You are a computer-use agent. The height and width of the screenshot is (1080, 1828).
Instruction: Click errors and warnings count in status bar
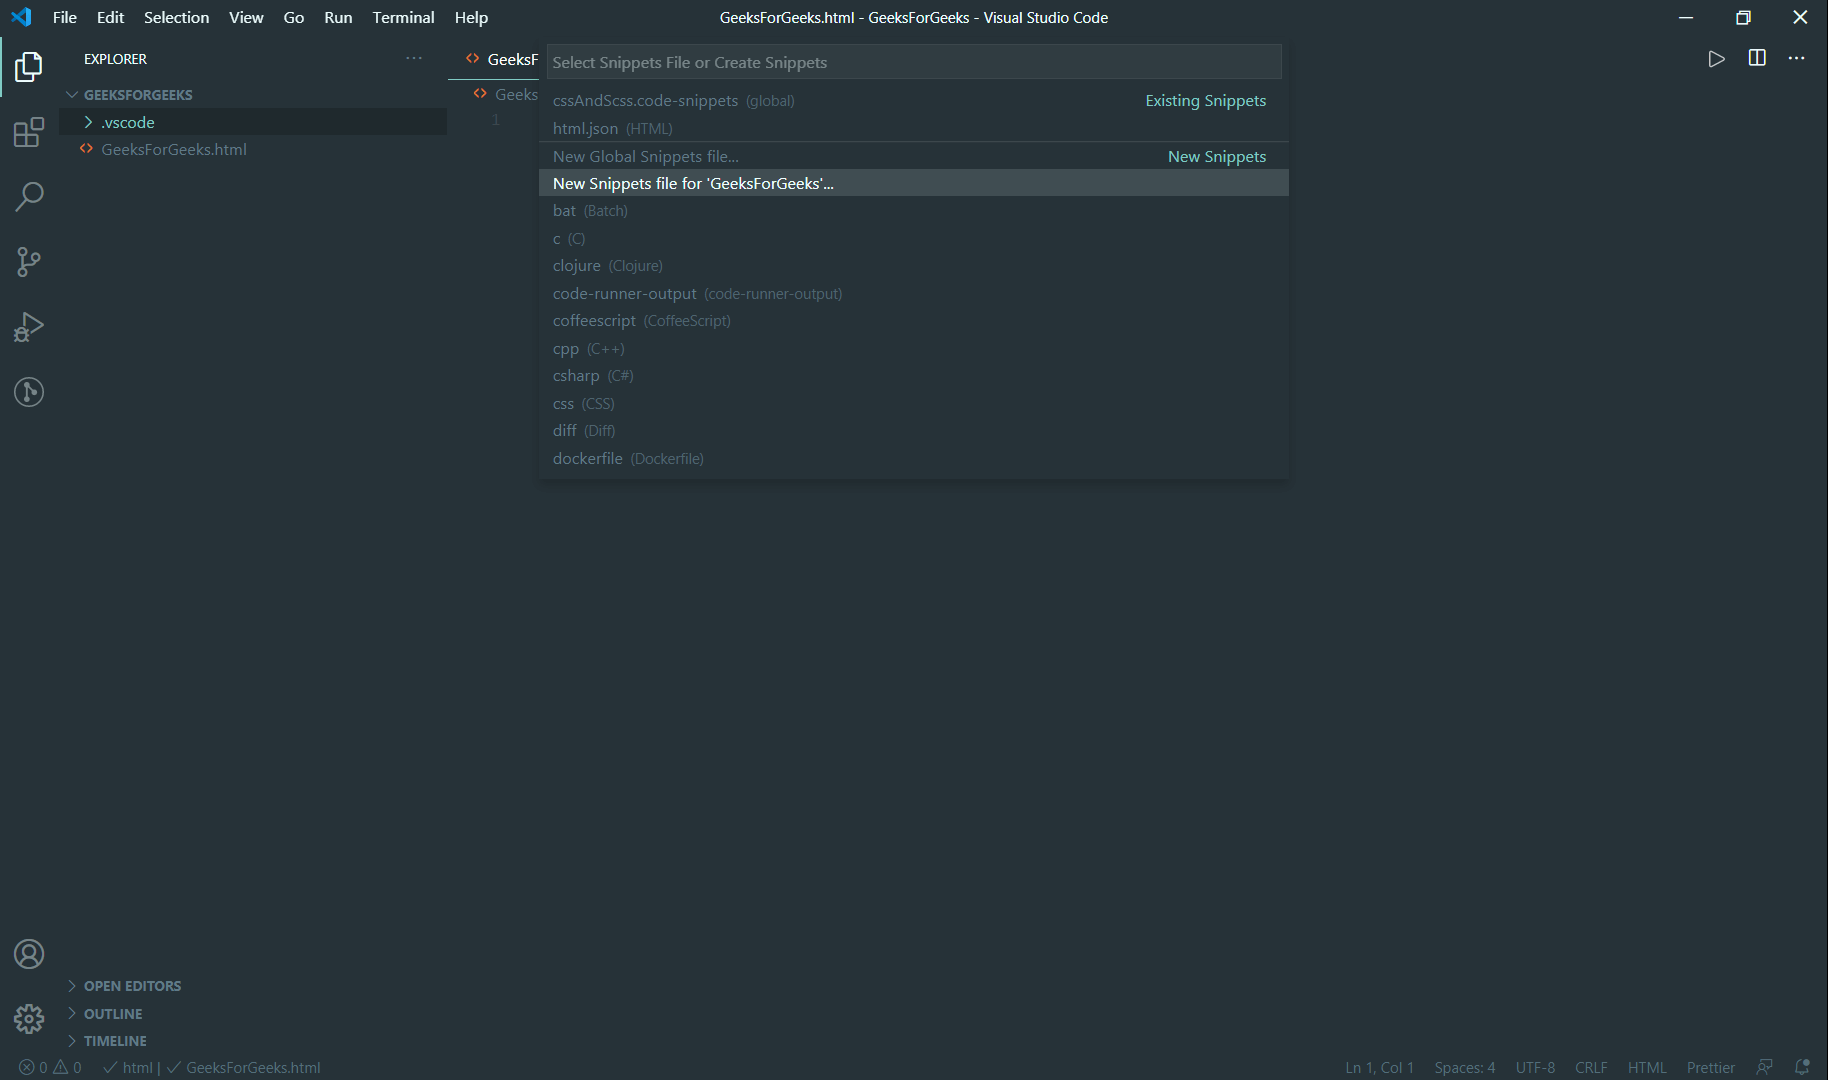point(50,1067)
